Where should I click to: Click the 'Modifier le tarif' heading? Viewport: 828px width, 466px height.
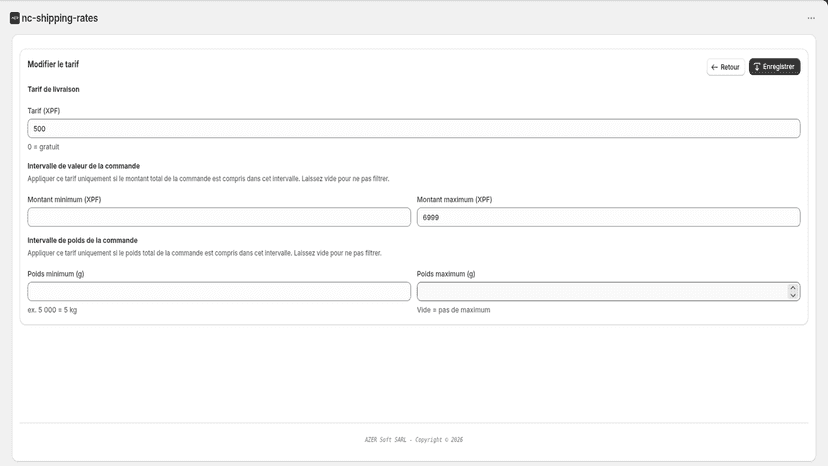click(x=53, y=64)
